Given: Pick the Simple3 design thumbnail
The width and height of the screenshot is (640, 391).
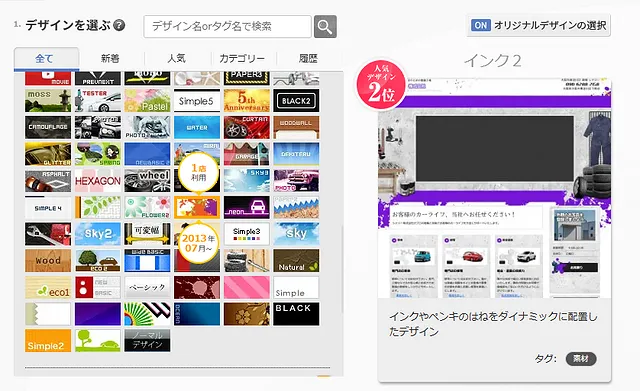Looking at the screenshot, I should tap(247, 234).
